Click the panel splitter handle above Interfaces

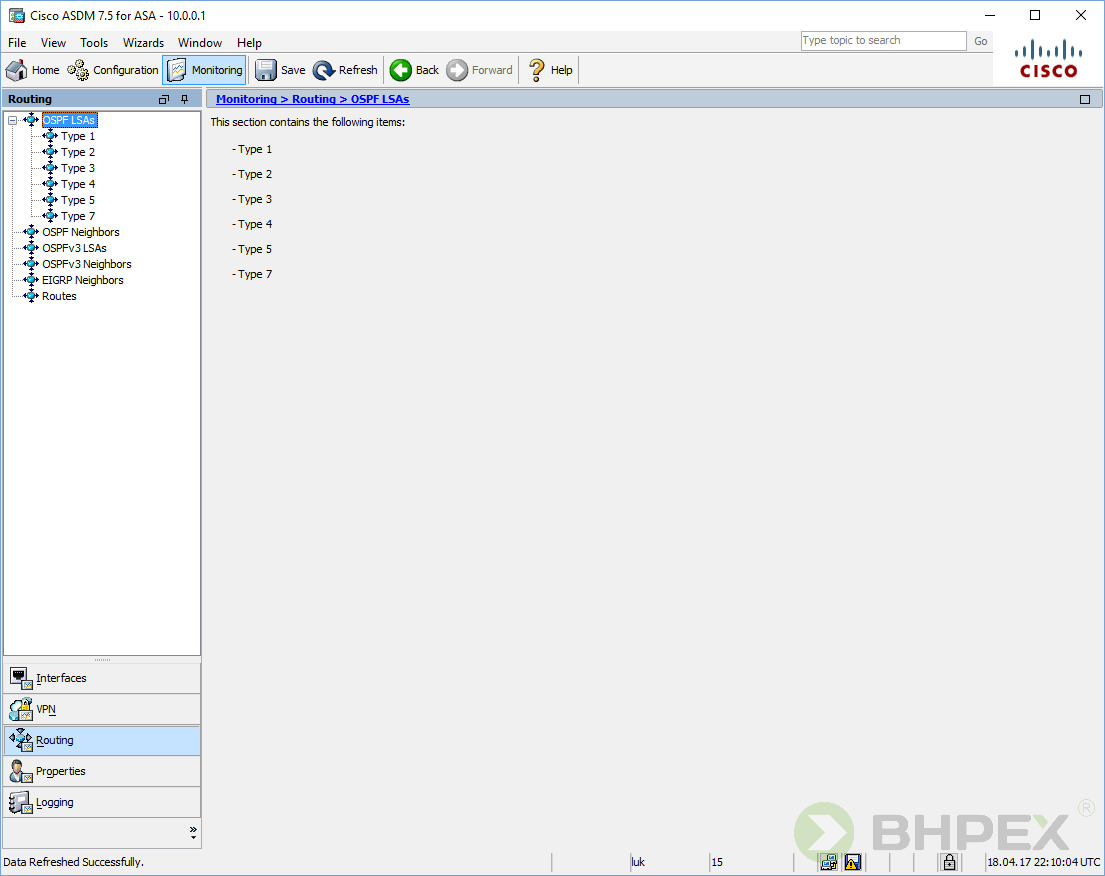point(102,659)
